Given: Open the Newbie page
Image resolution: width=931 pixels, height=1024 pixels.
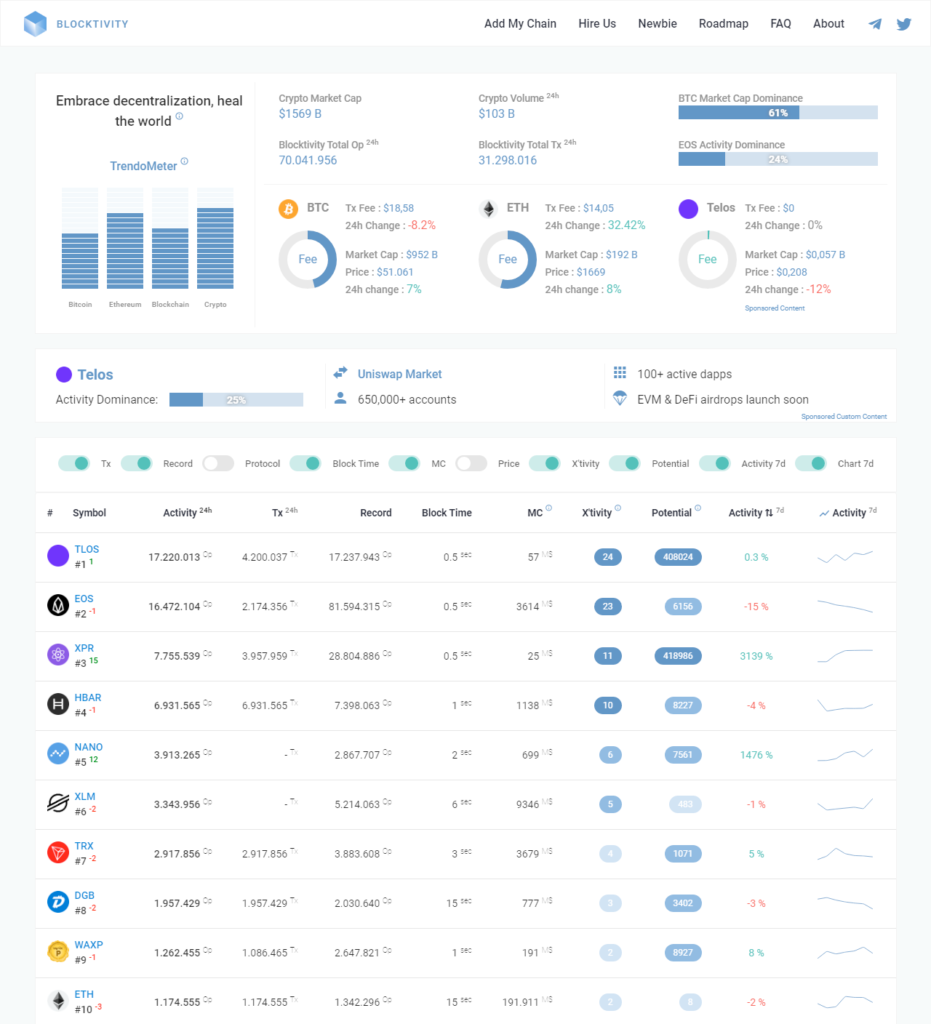Looking at the screenshot, I should [x=657, y=24].
